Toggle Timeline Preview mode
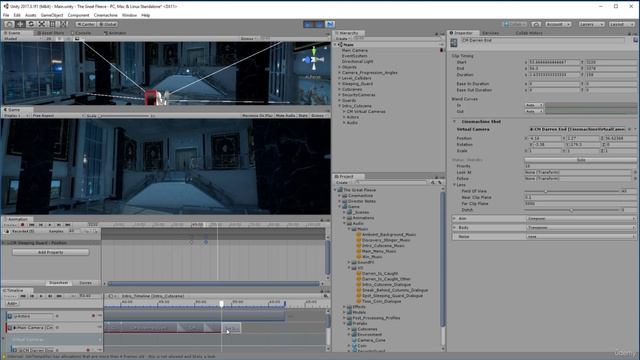The image size is (640, 360). pyautogui.click(x=10, y=296)
